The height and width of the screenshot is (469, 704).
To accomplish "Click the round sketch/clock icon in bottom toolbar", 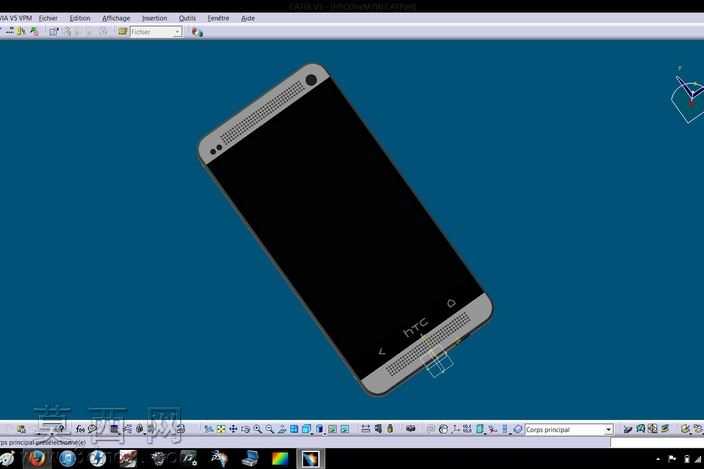I will point(443,429).
